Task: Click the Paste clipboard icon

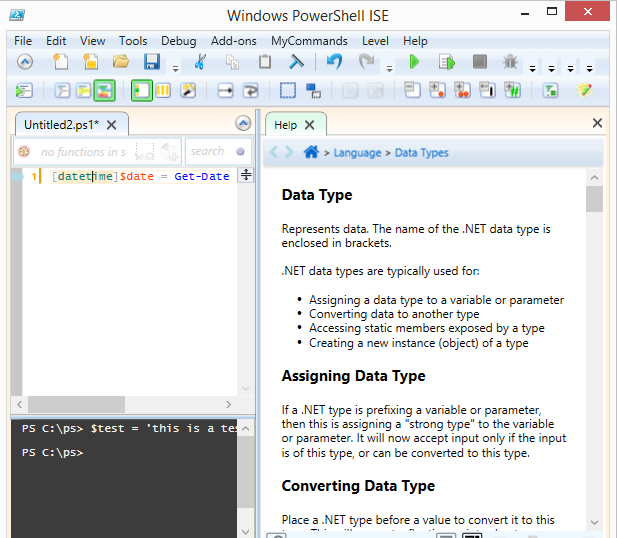Action: pyautogui.click(x=265, y=62)
